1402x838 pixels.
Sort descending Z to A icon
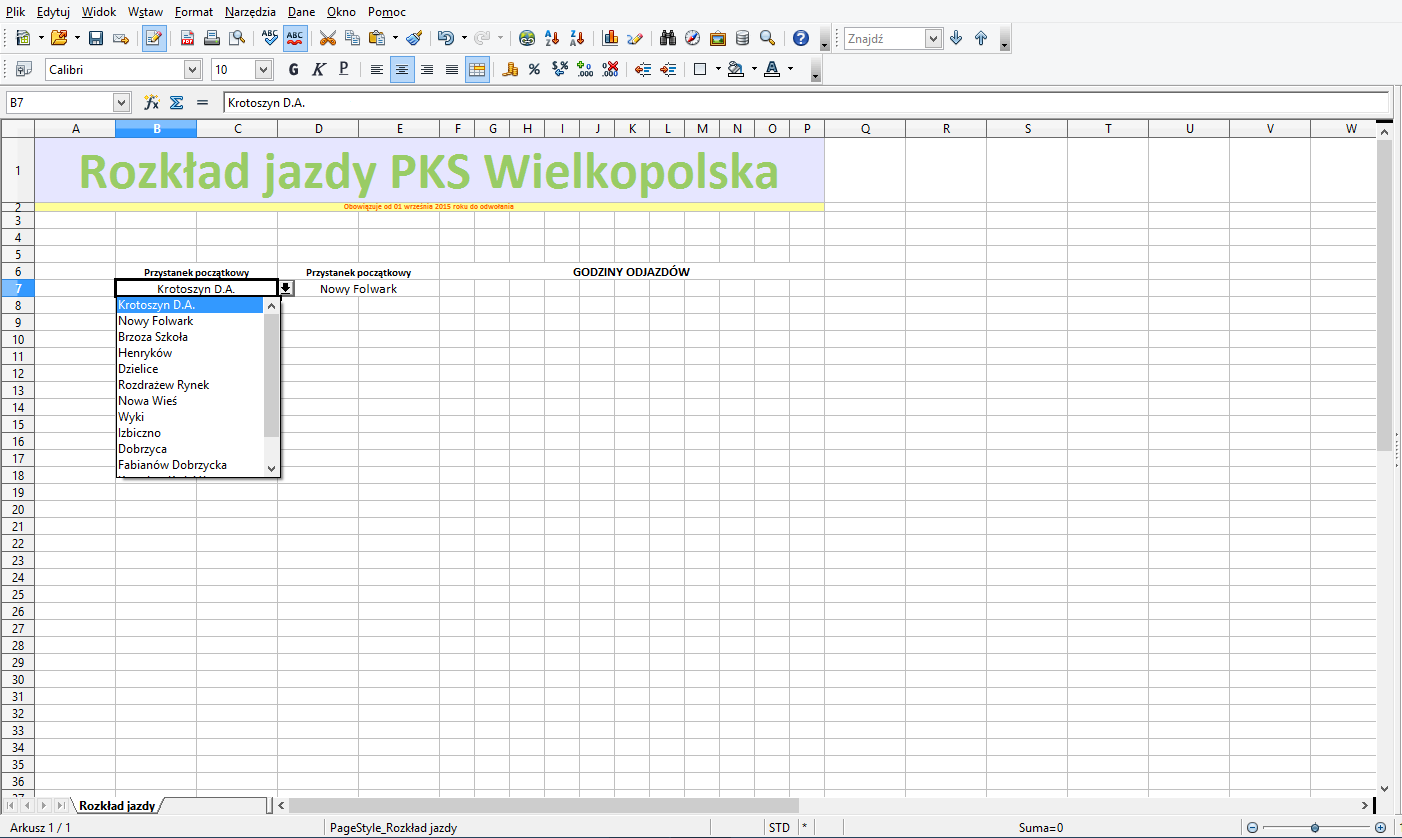point(577,38)
